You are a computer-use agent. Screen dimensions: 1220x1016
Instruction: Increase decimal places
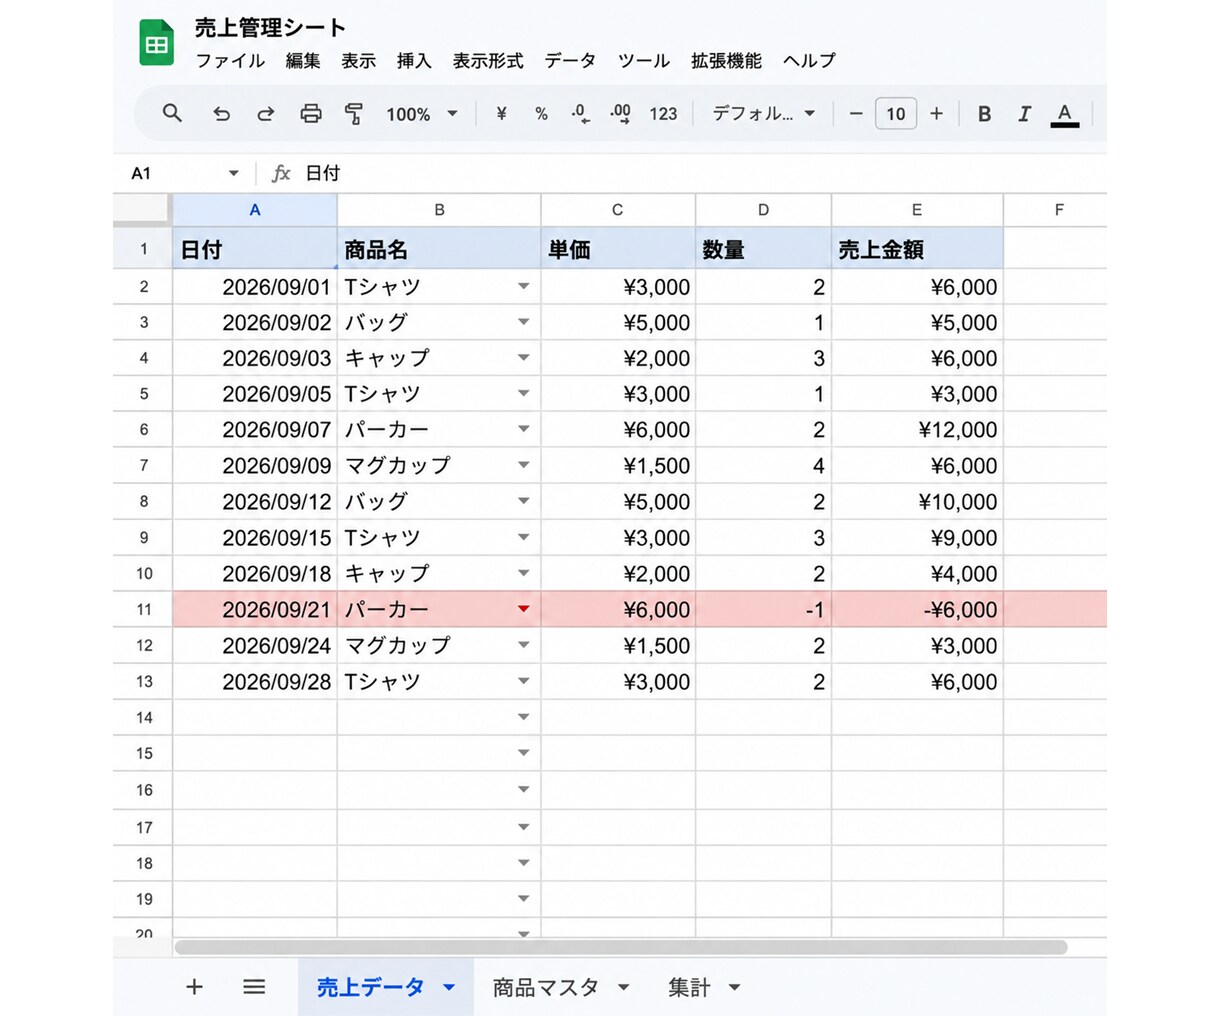click(x=620, y=114)
